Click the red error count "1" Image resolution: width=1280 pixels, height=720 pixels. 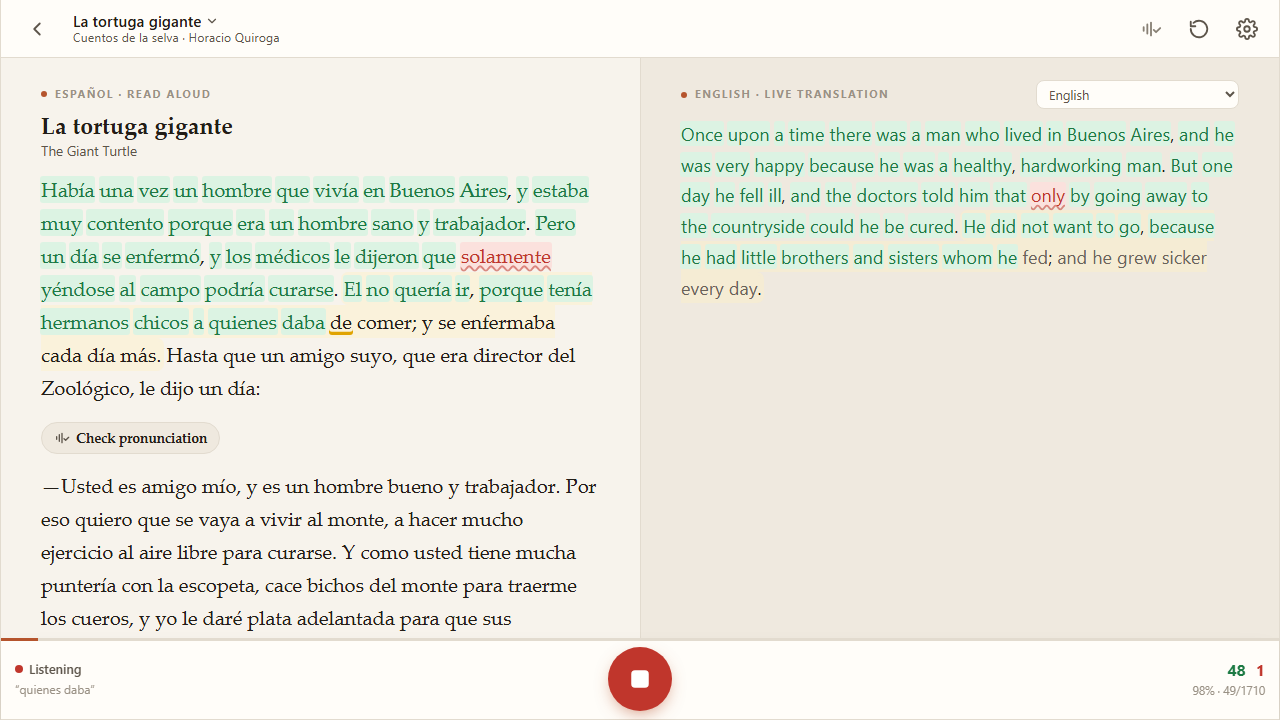coord(1260,671)
